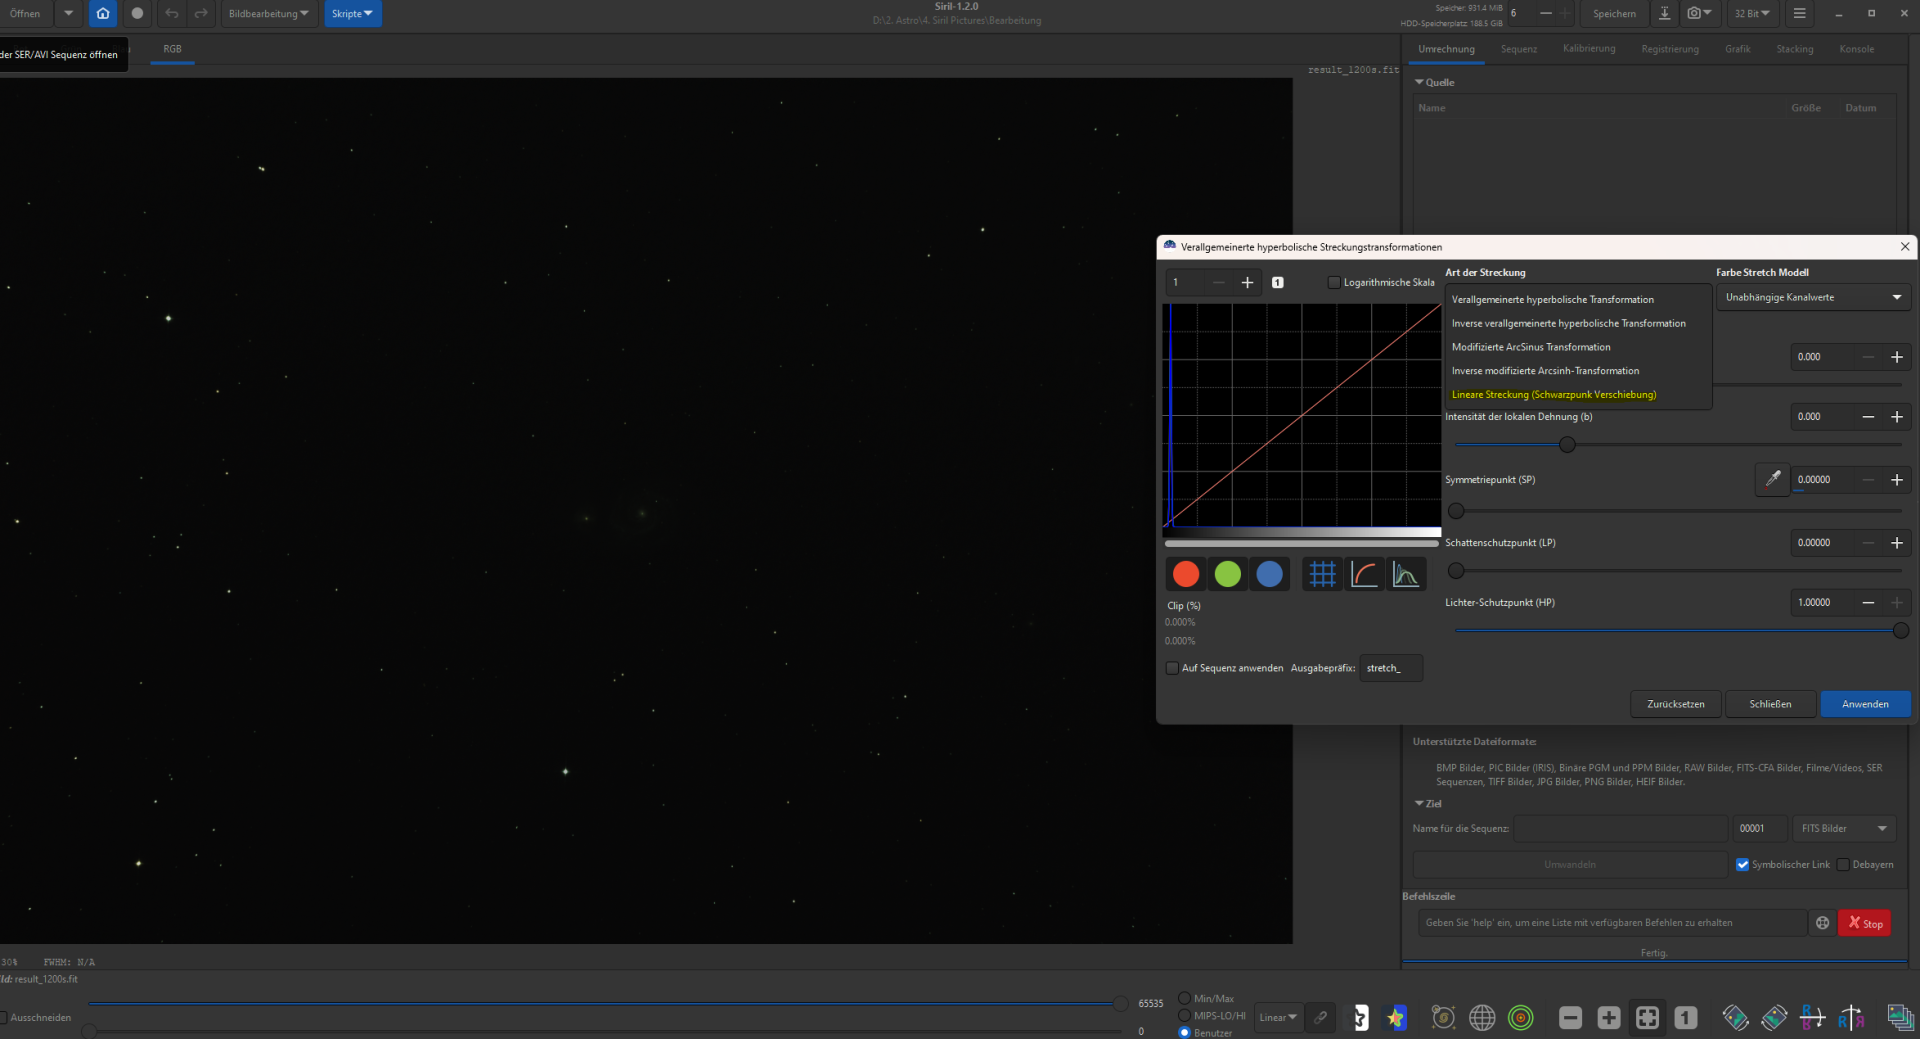This screenshot has height=1039, width=1920.
Task: Check Auf Sequenz anwenden option
Action: click(x=1172, y=668)
